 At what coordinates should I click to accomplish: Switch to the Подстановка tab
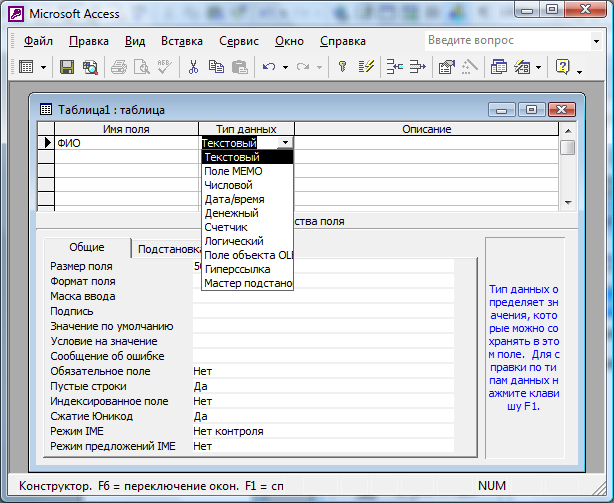tap(167, 249)
